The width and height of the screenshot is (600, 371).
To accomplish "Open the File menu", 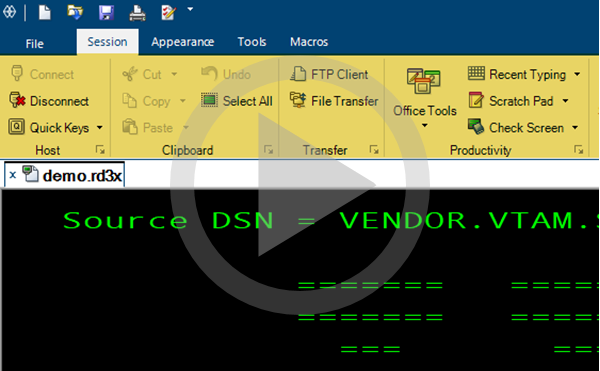I will pos(34,44).
